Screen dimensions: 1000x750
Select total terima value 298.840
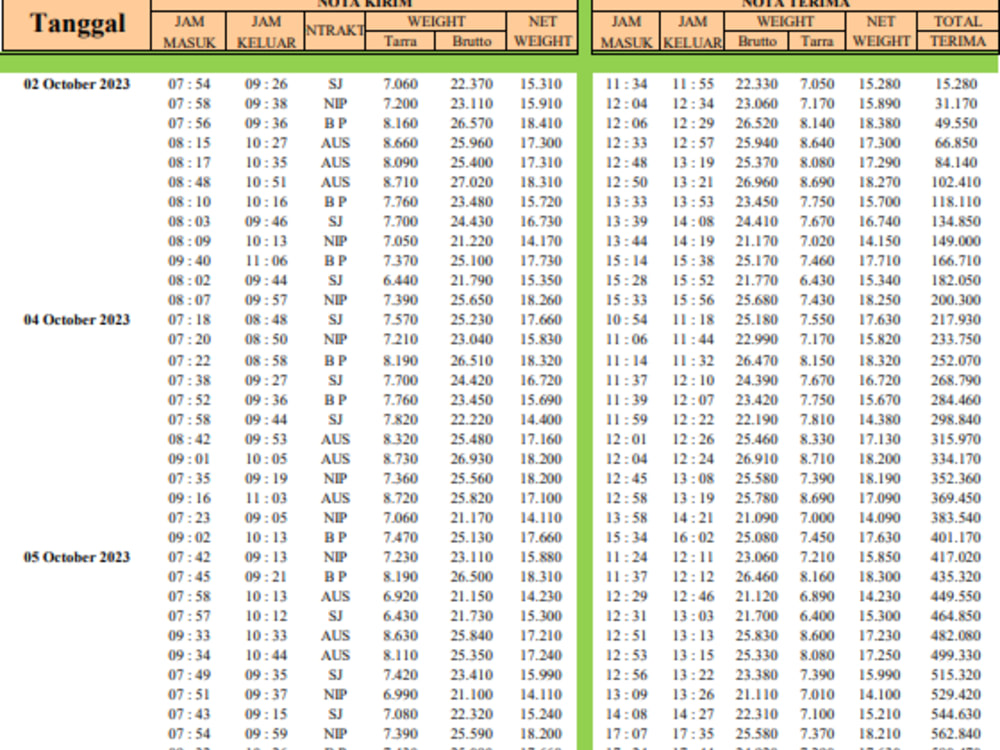coord(956,420)
